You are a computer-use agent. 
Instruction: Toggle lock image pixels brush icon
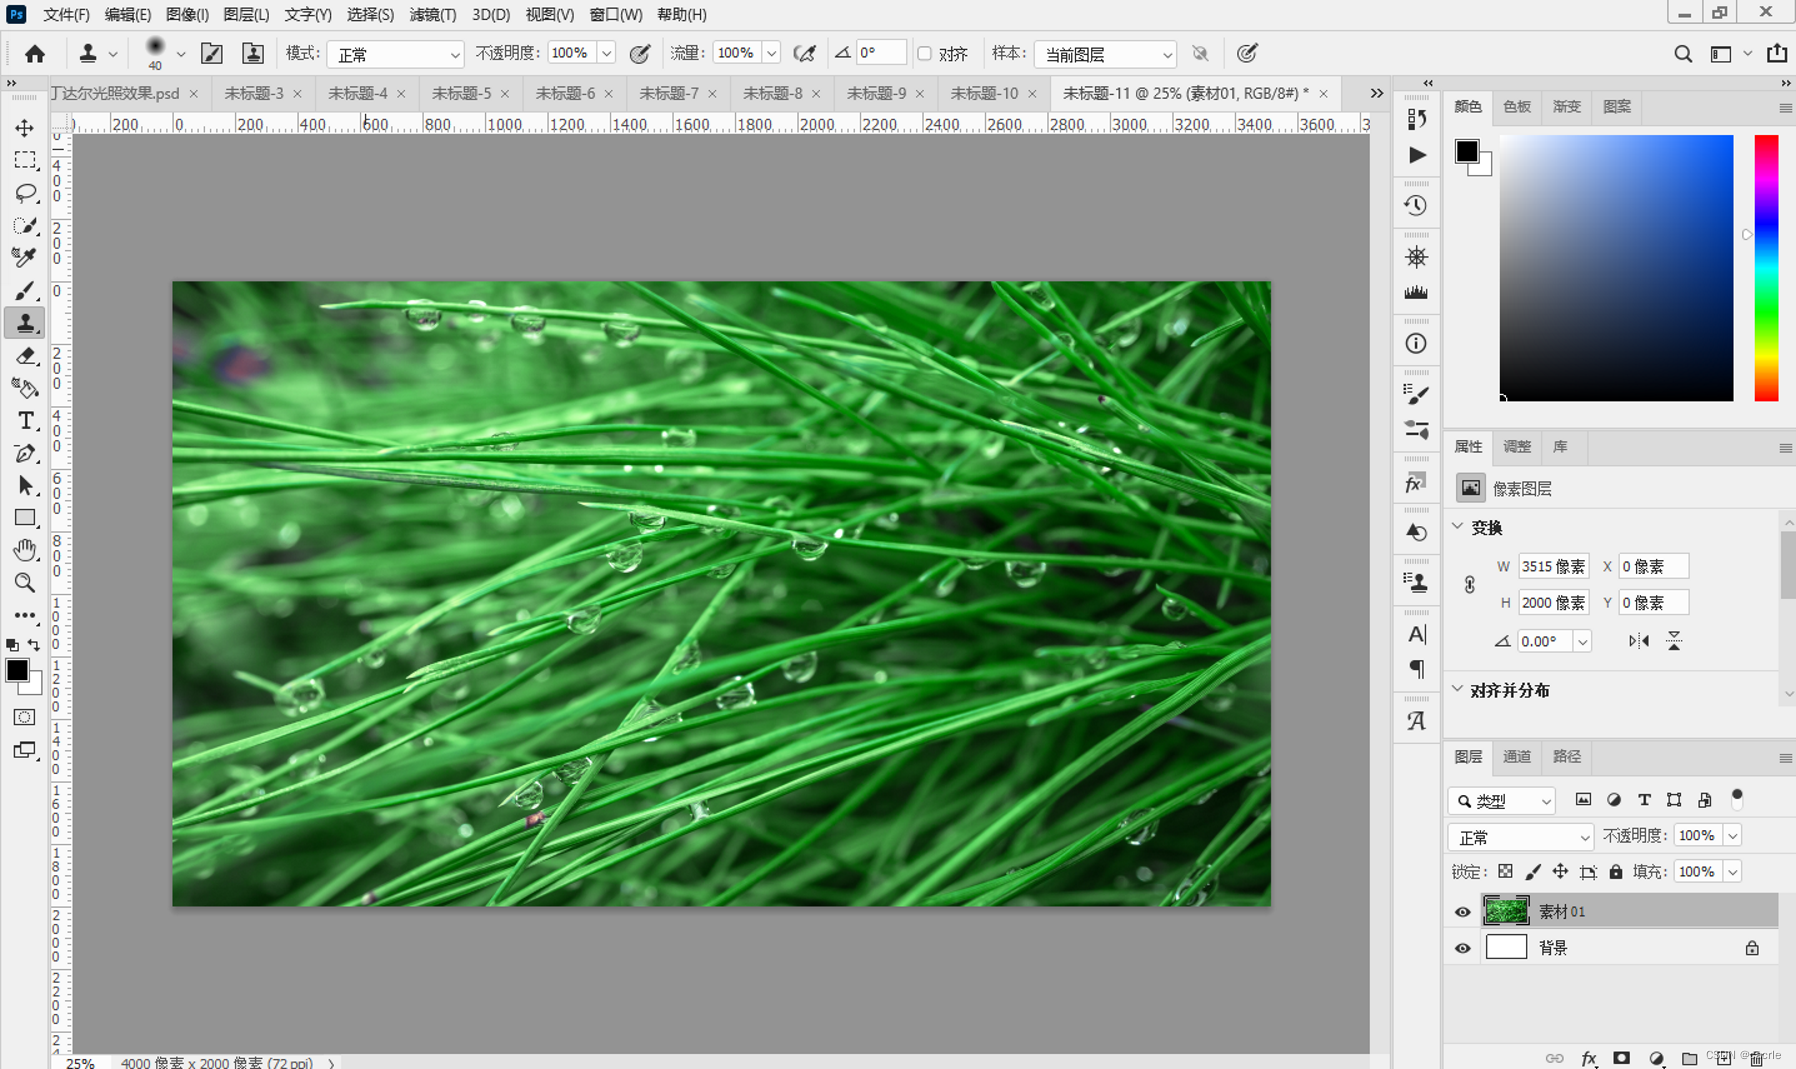(1533, 872)
